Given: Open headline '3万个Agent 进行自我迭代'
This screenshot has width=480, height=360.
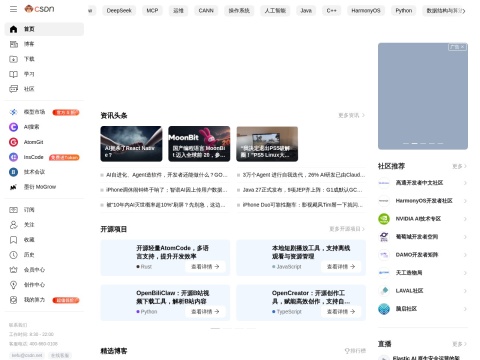Looking at the screenshot, I should [304, 175].
